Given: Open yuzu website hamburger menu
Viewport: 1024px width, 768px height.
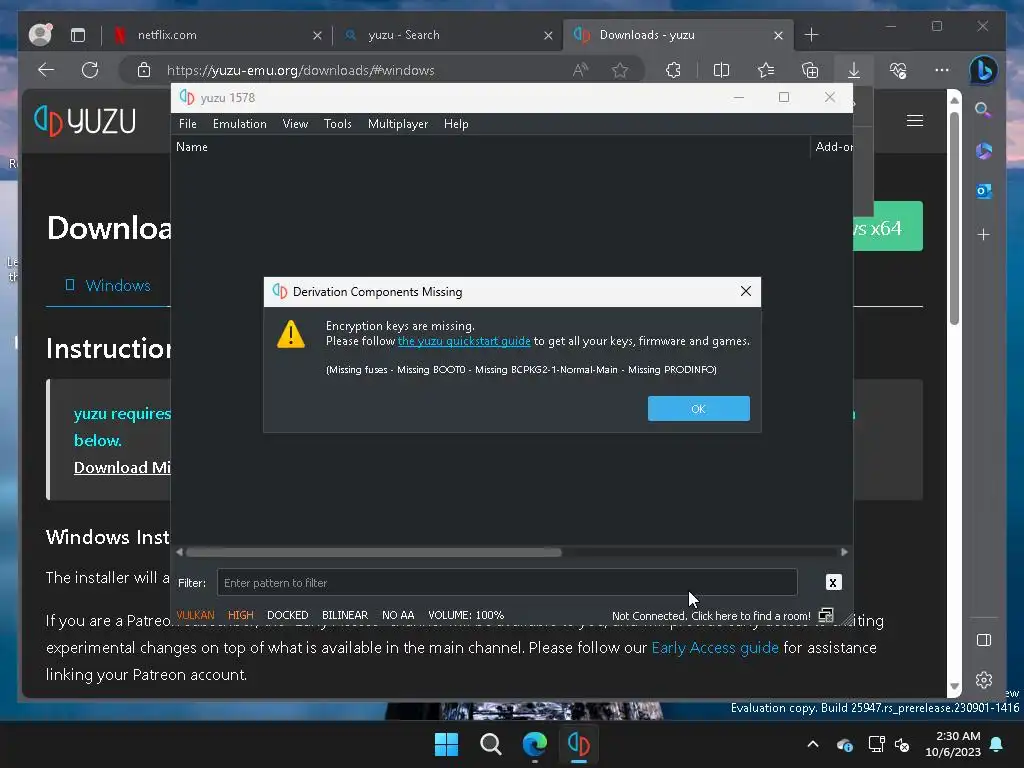Looking at the screenshot, I should coord(914,121).
